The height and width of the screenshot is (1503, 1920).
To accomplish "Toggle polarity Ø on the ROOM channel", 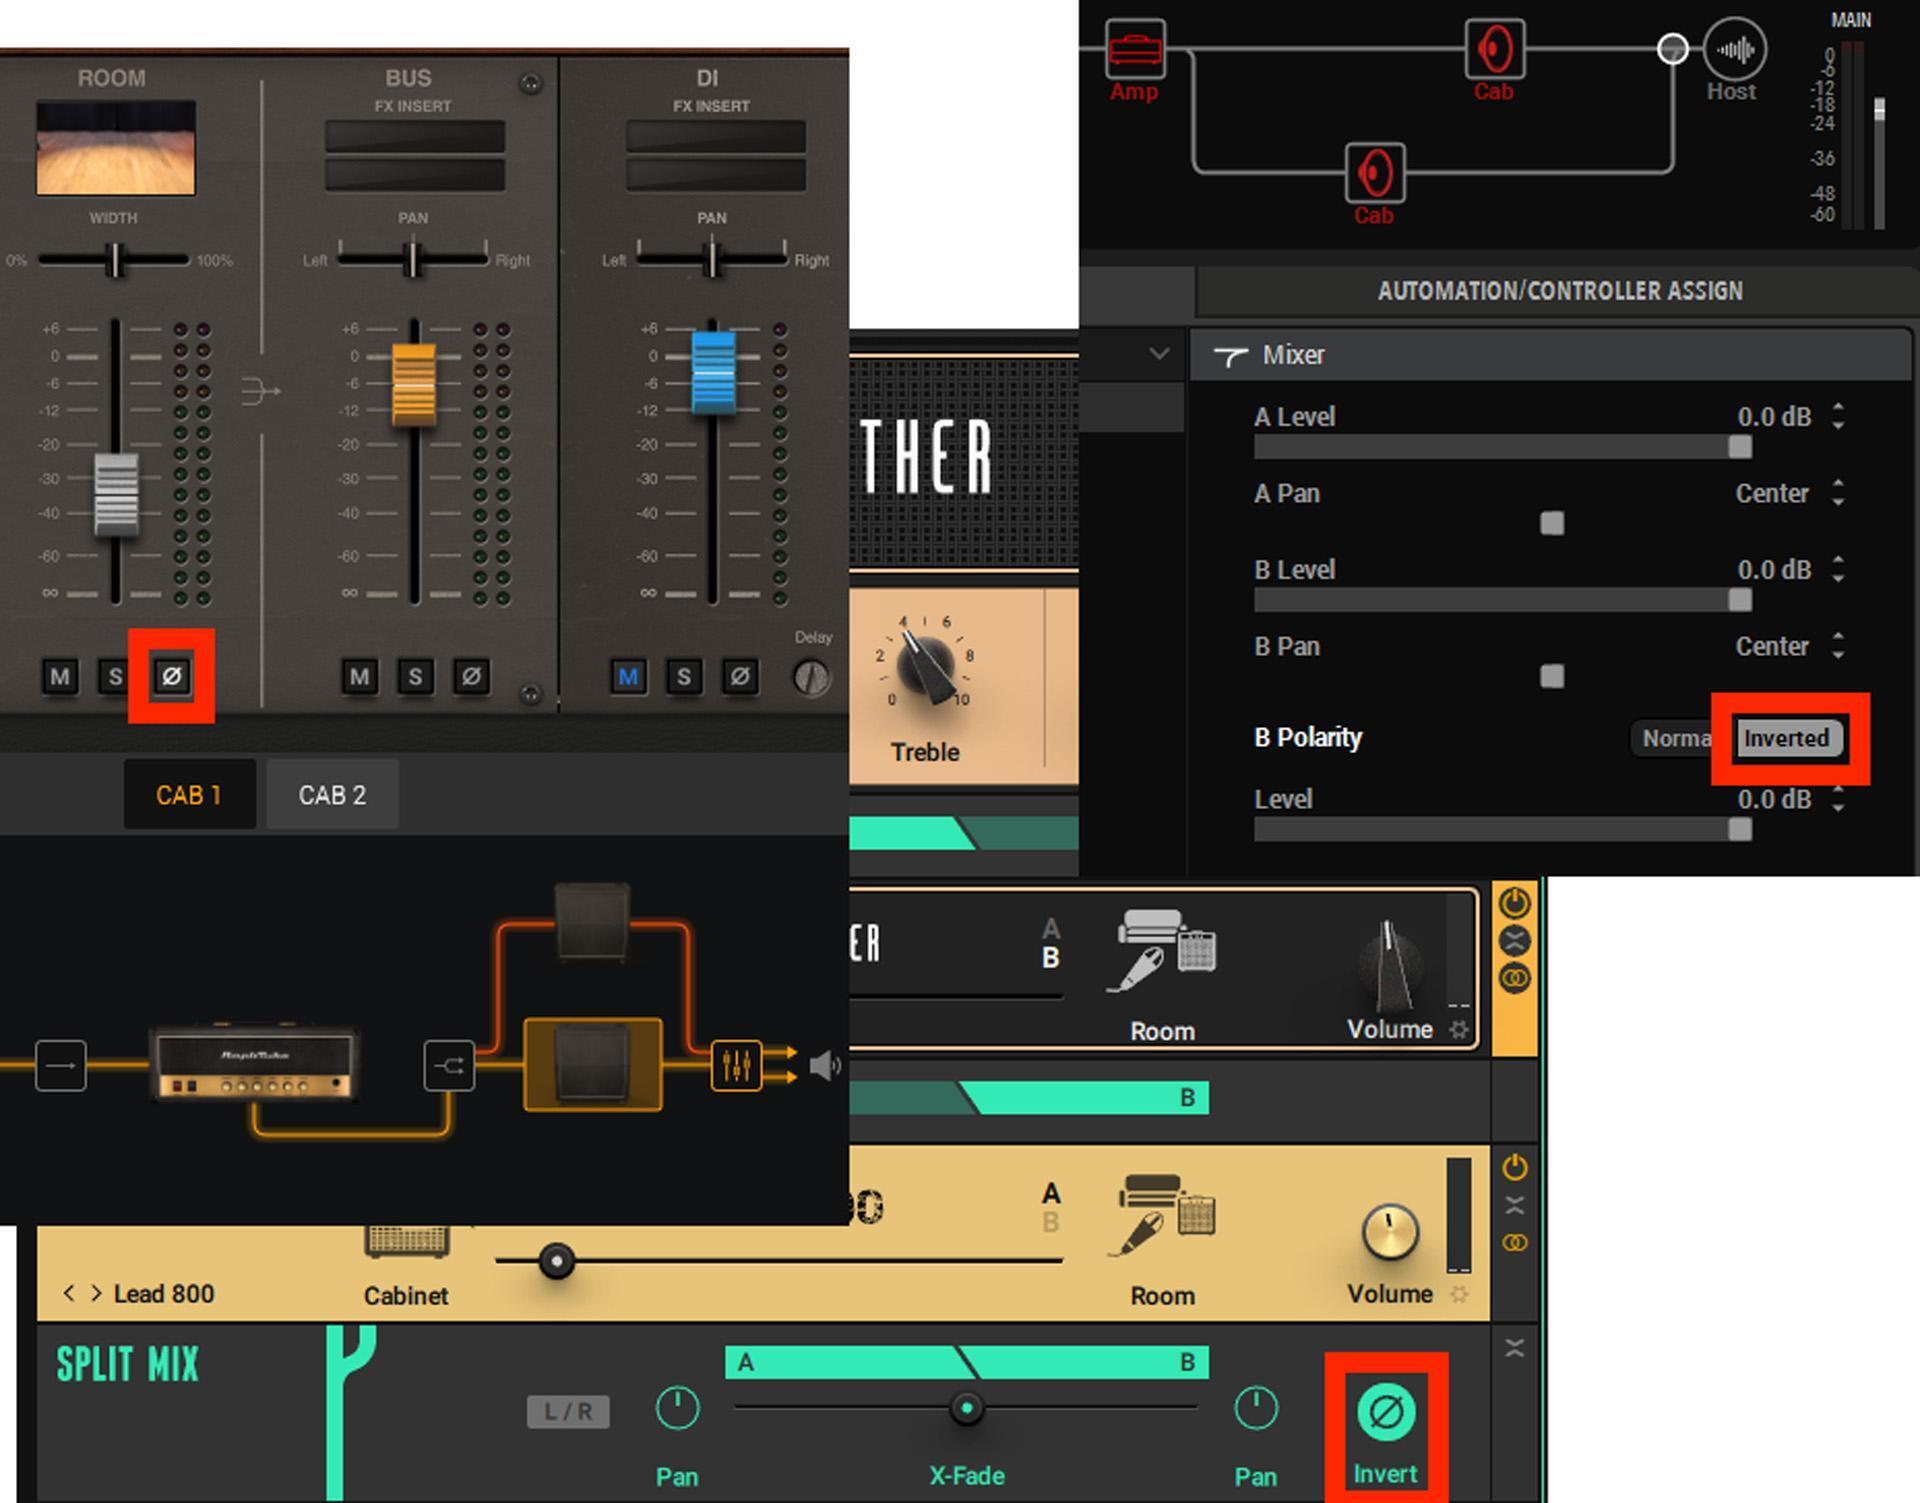I will point(171,676).
